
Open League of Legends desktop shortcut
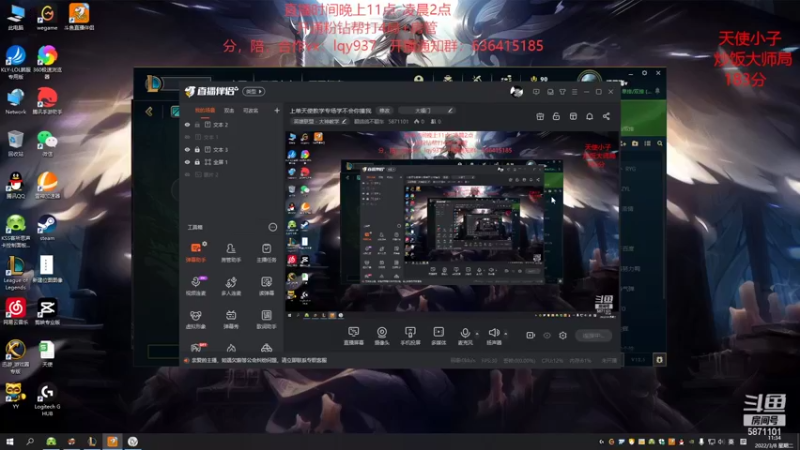(15, 272)
